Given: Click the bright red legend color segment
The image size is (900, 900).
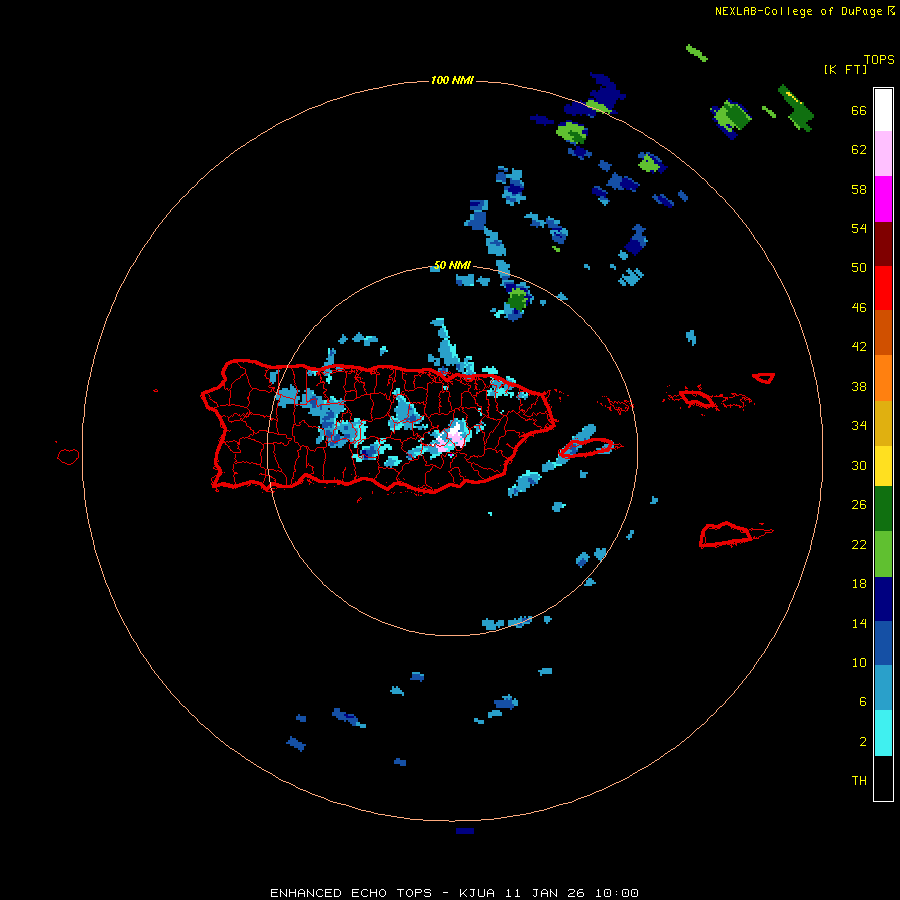Looking at the screenshot, I should (883, 288).
